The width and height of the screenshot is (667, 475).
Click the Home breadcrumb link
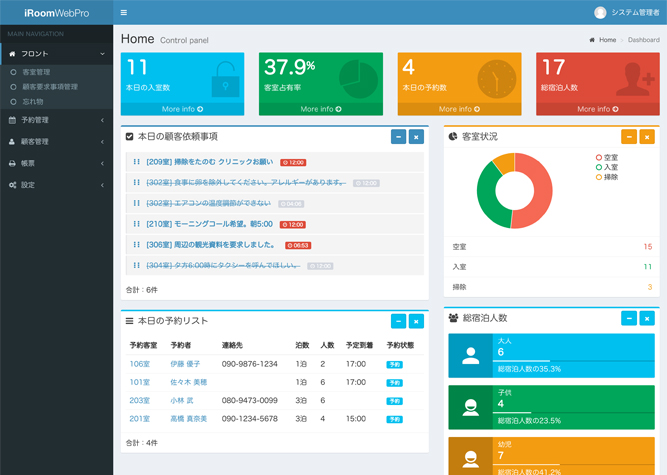[x=607, y=40]
